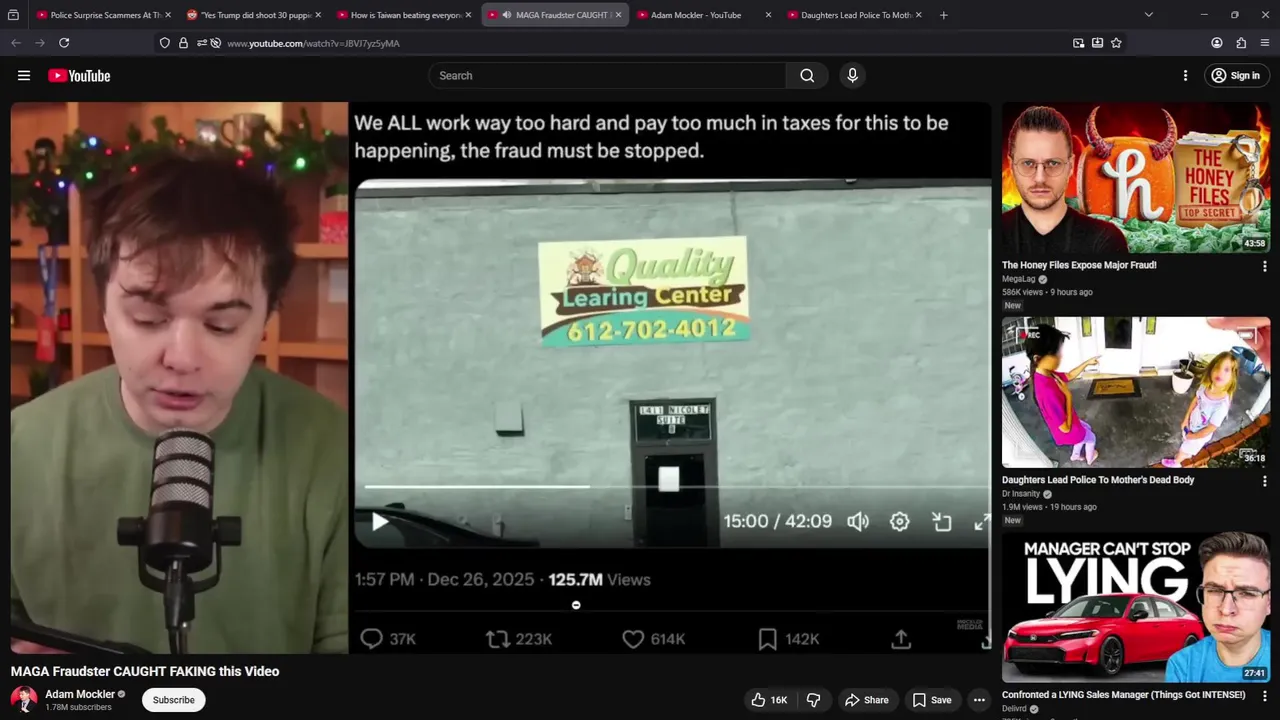Close the Police Surprise Scammers tab
Viewport: 1280px width, 720px height.
167,15
